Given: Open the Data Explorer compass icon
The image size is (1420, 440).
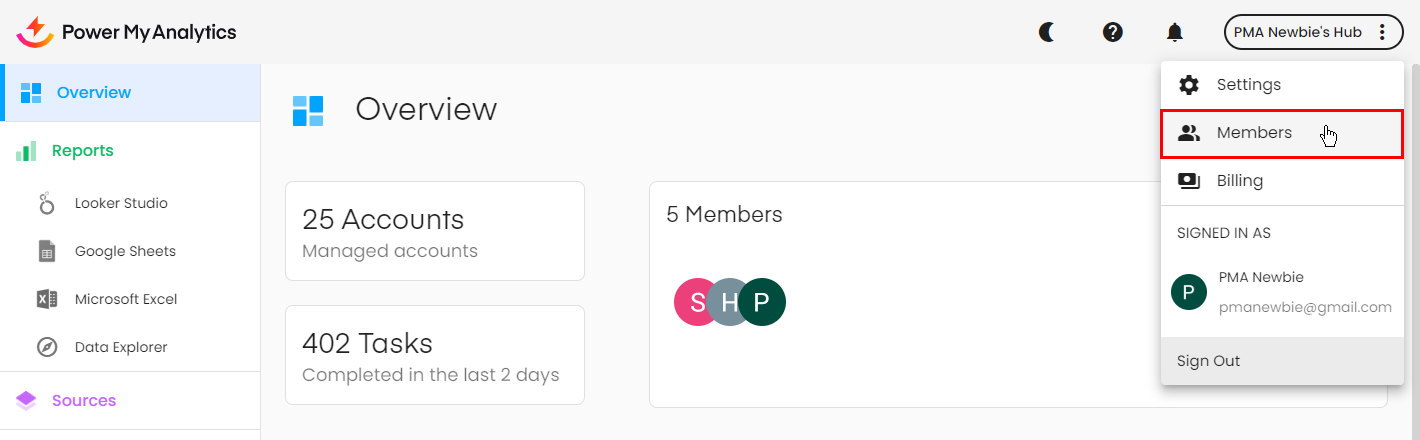Looking at the screenshot, I should (47, 347).
